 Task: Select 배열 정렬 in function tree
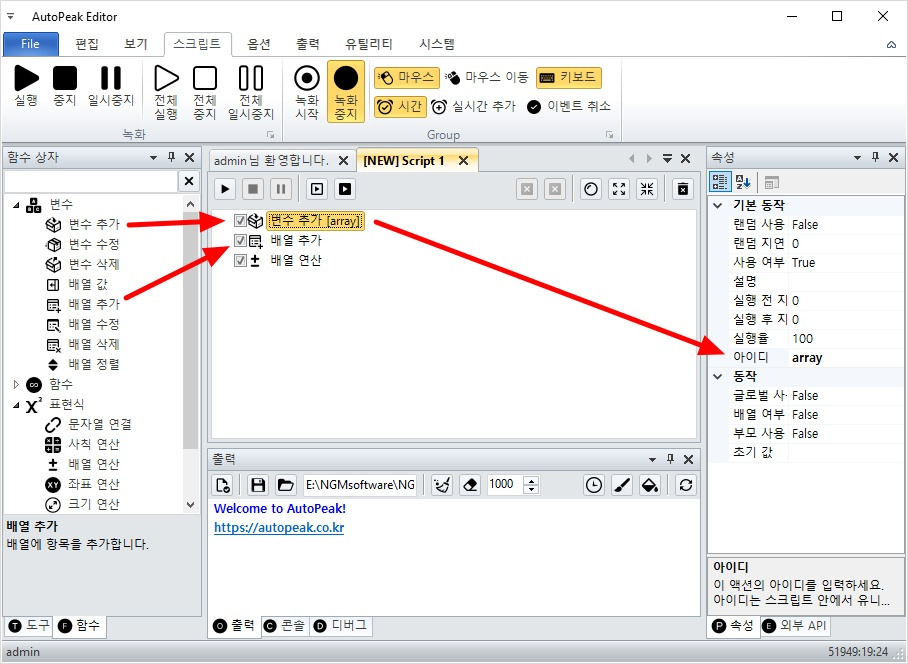click(x=82, y=364)
